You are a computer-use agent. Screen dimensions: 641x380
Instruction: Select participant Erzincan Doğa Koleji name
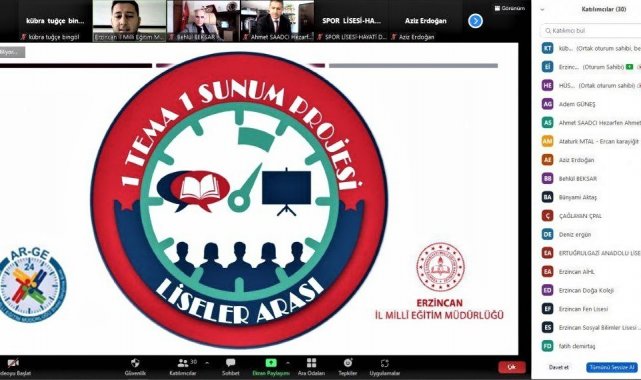click(586, 291)
